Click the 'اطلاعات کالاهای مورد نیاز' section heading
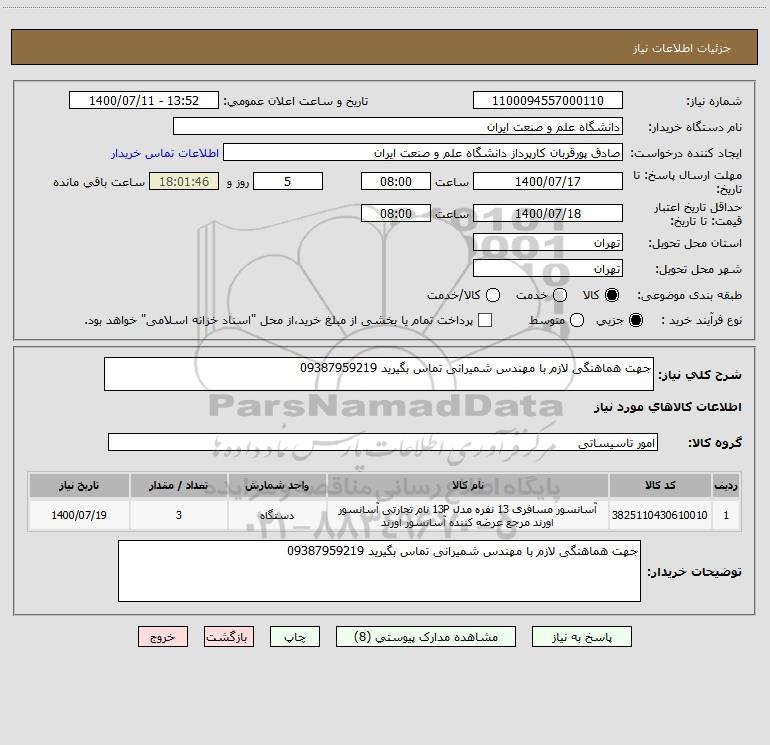This screenshot has height=745, width=770. click(667, 407)
